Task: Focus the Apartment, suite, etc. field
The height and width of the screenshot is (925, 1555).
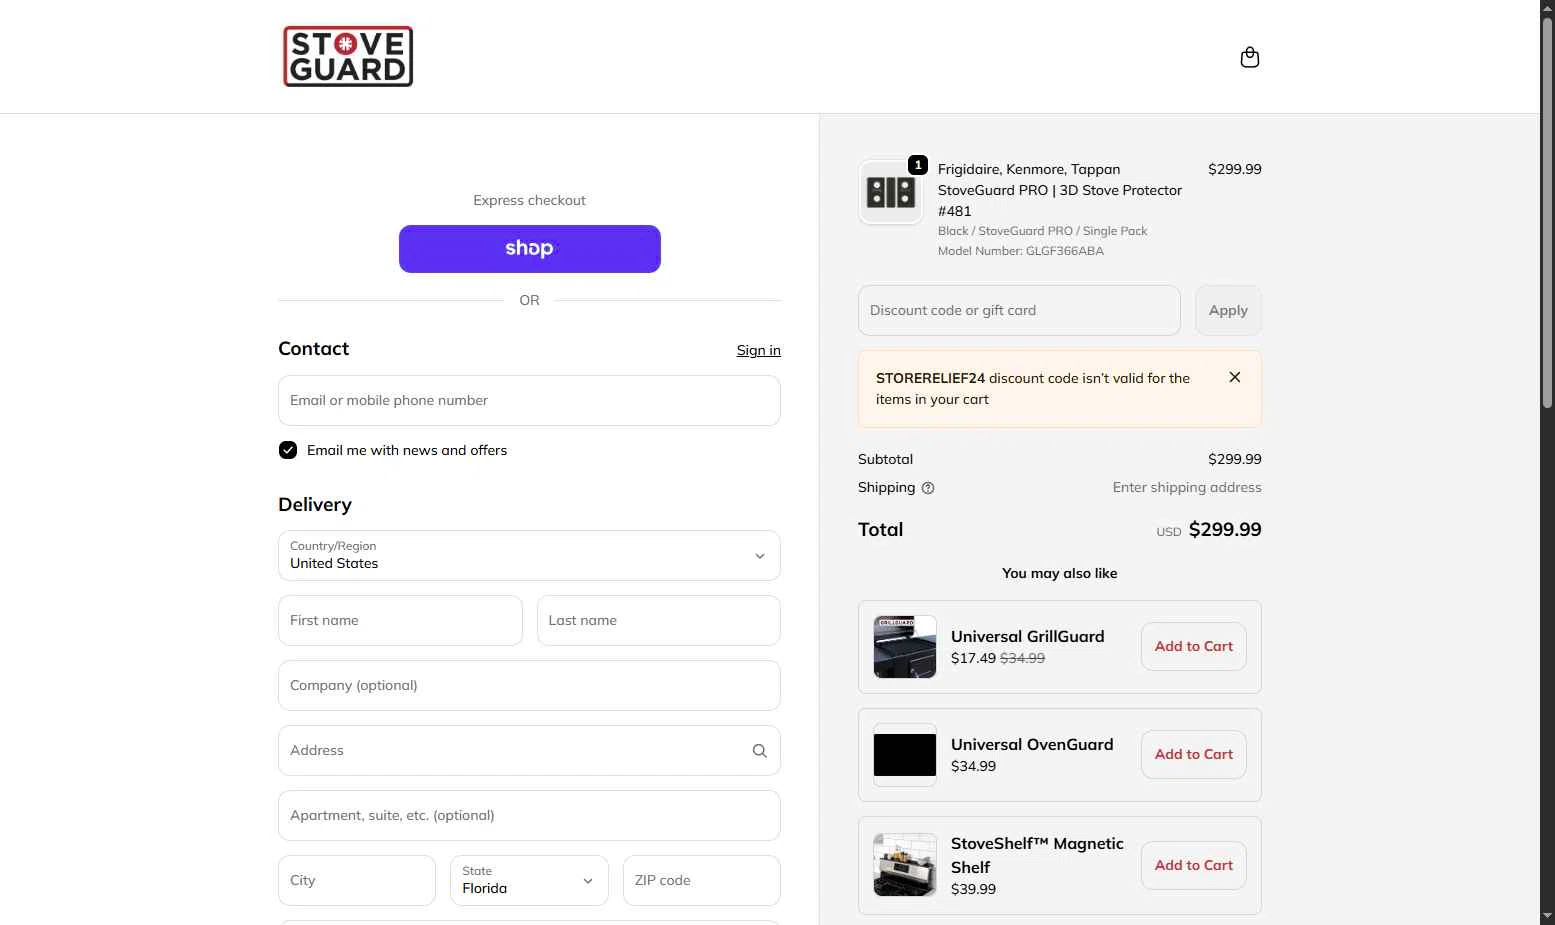Action: tap(529, 815)
